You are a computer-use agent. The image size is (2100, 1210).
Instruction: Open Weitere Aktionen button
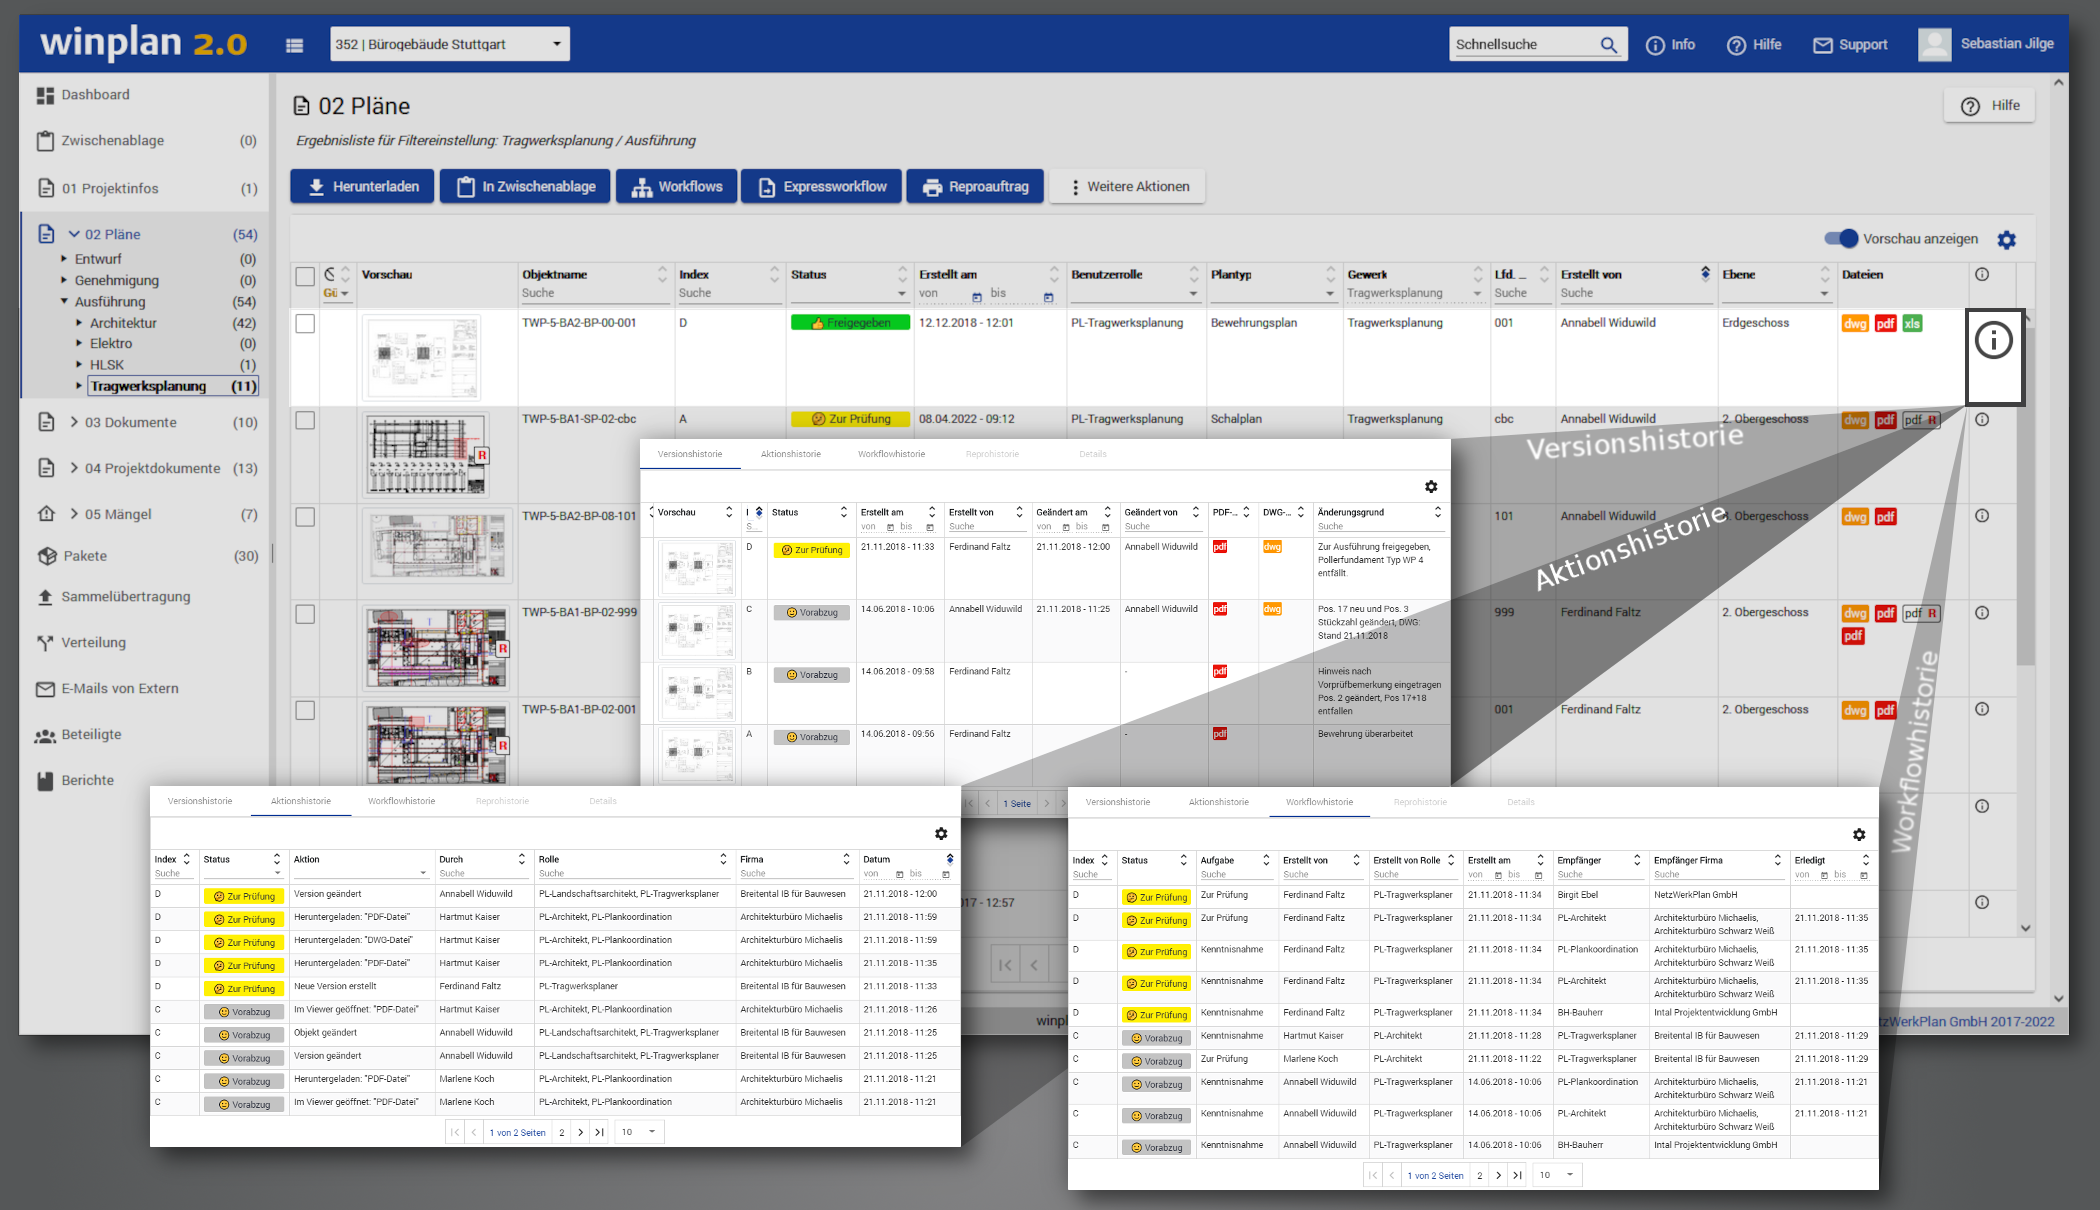(1127, 187)
